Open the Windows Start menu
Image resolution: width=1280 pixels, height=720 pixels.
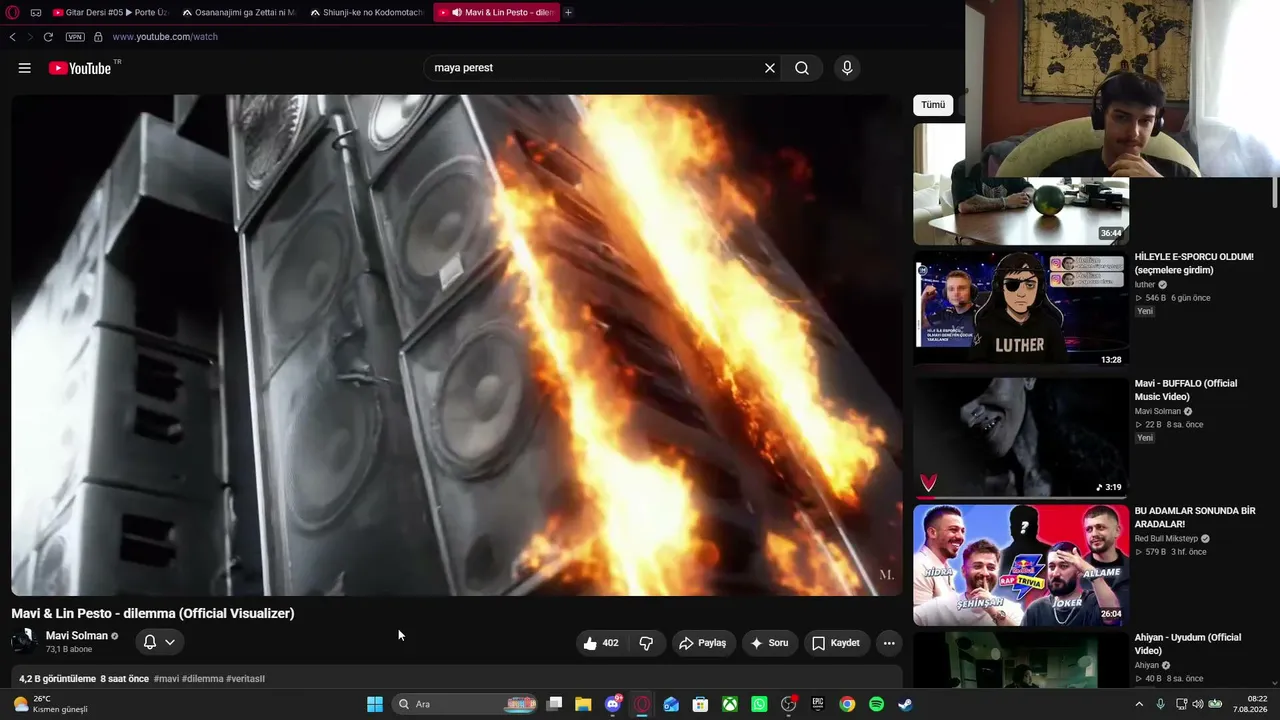click(375, 704)
